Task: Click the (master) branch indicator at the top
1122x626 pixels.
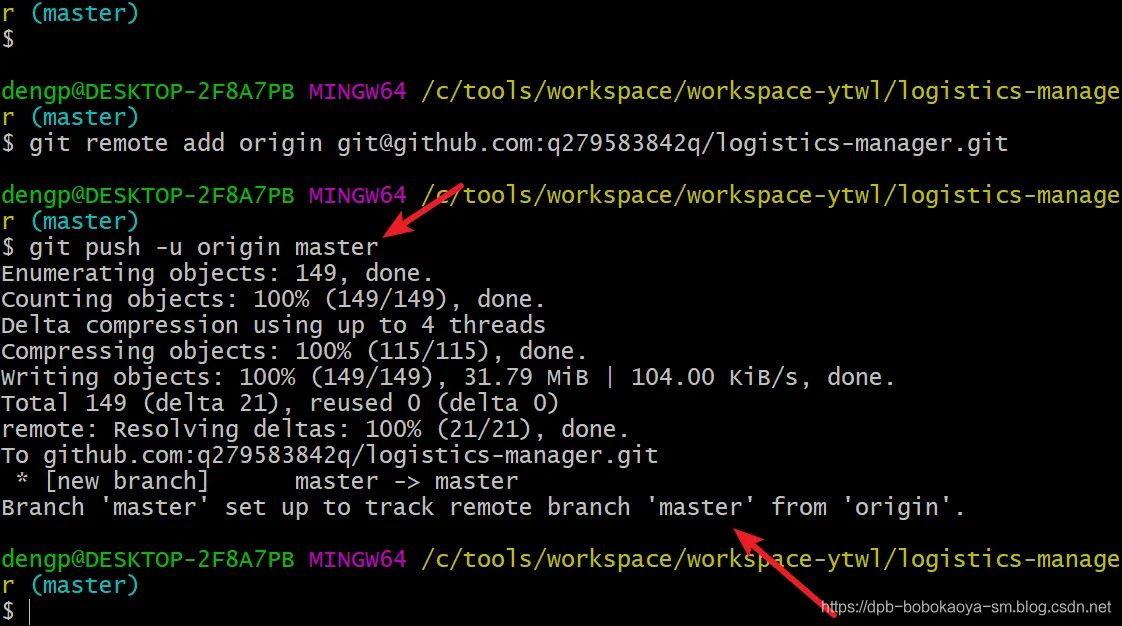Action: coord(84,13)
